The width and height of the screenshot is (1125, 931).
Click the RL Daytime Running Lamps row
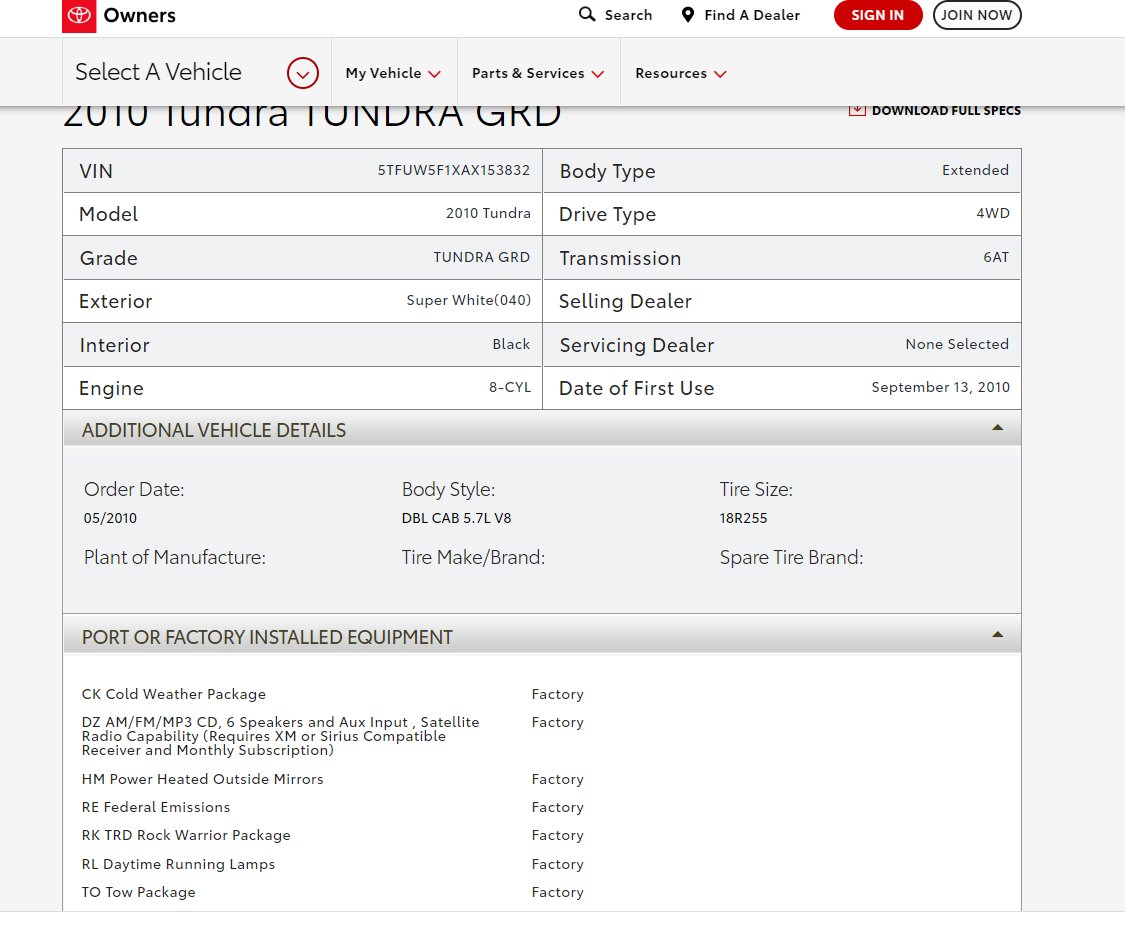click(178, 864)
